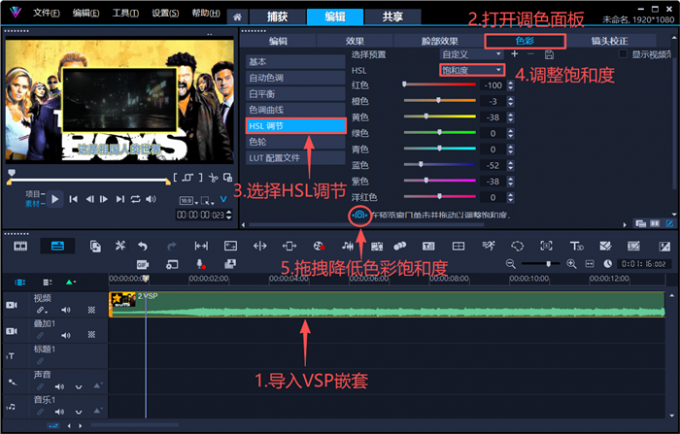Screen dimensions: 680x434
Task: Switch to the 共享 workspace tab
Action: pos(392,17)
